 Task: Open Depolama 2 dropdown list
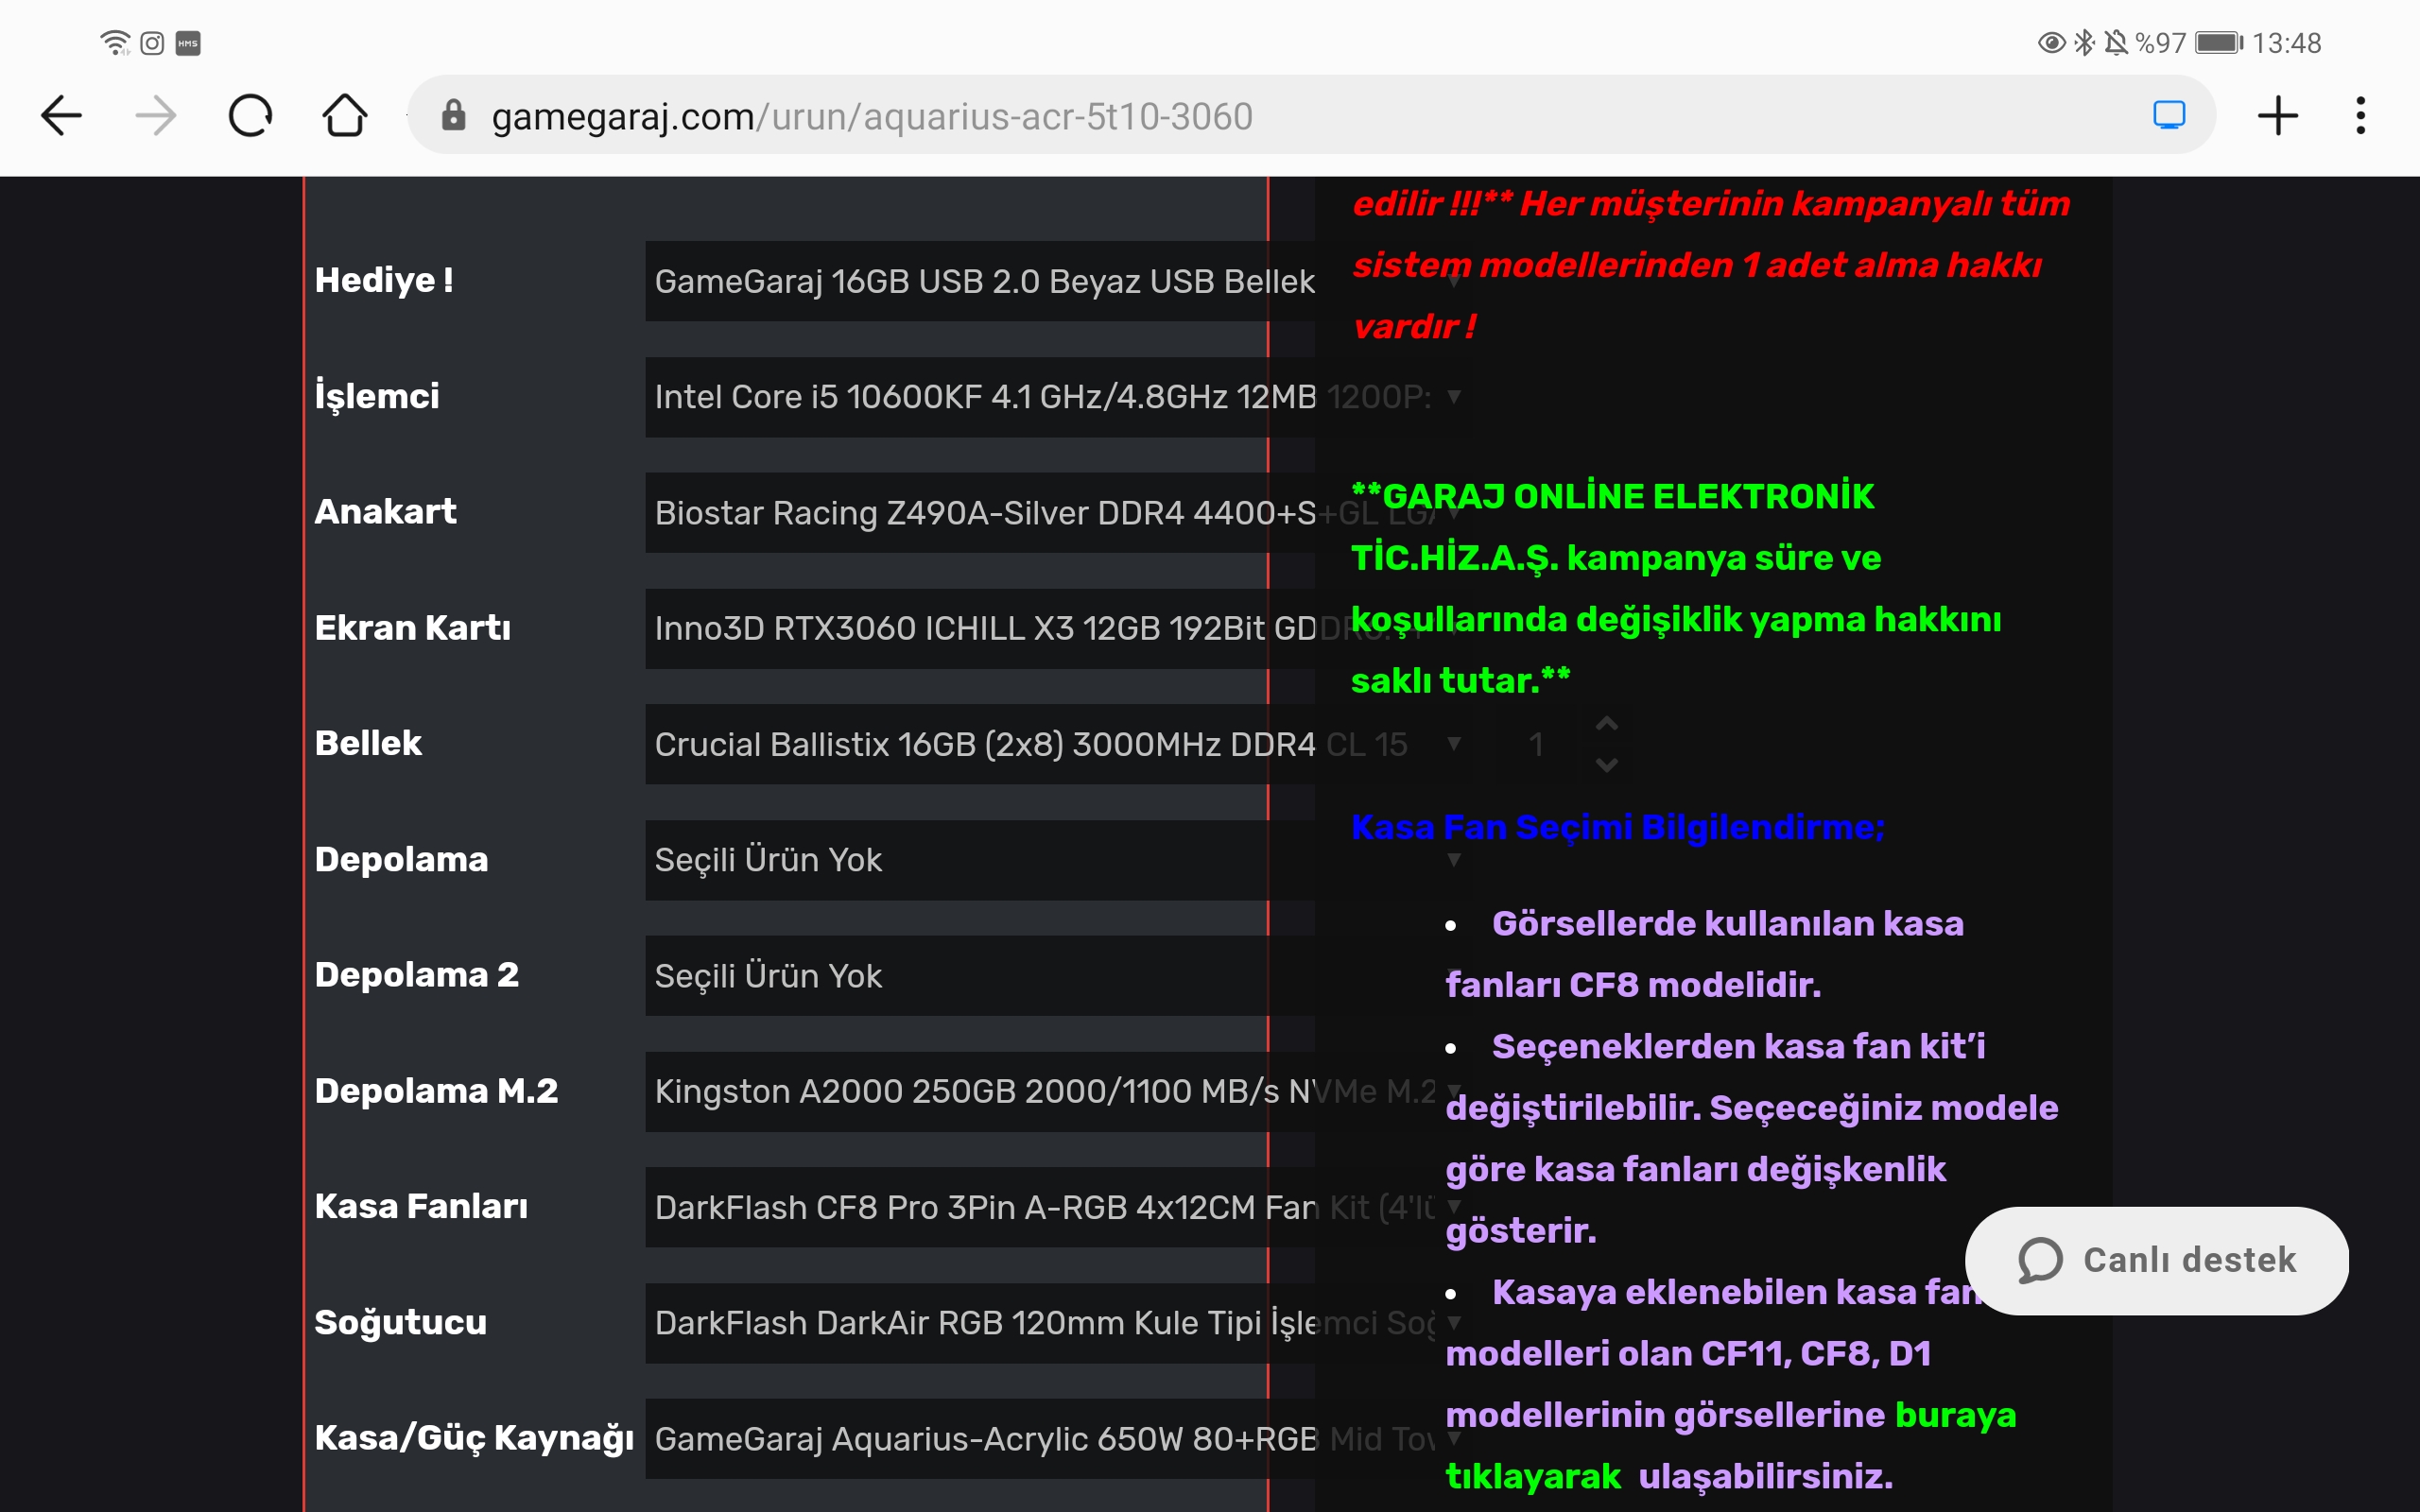click(x=980, y=976)
